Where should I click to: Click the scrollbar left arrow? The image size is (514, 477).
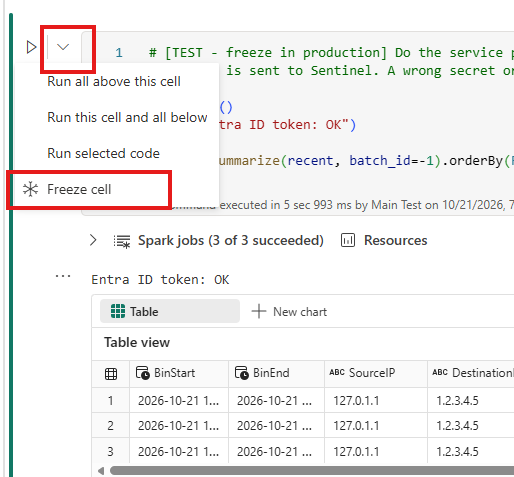tap(101, 471)
